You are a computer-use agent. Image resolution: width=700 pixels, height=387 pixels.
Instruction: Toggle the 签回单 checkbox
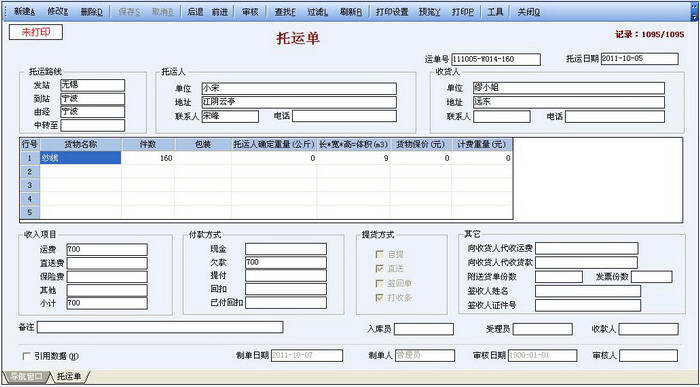[x=380, y=283]
